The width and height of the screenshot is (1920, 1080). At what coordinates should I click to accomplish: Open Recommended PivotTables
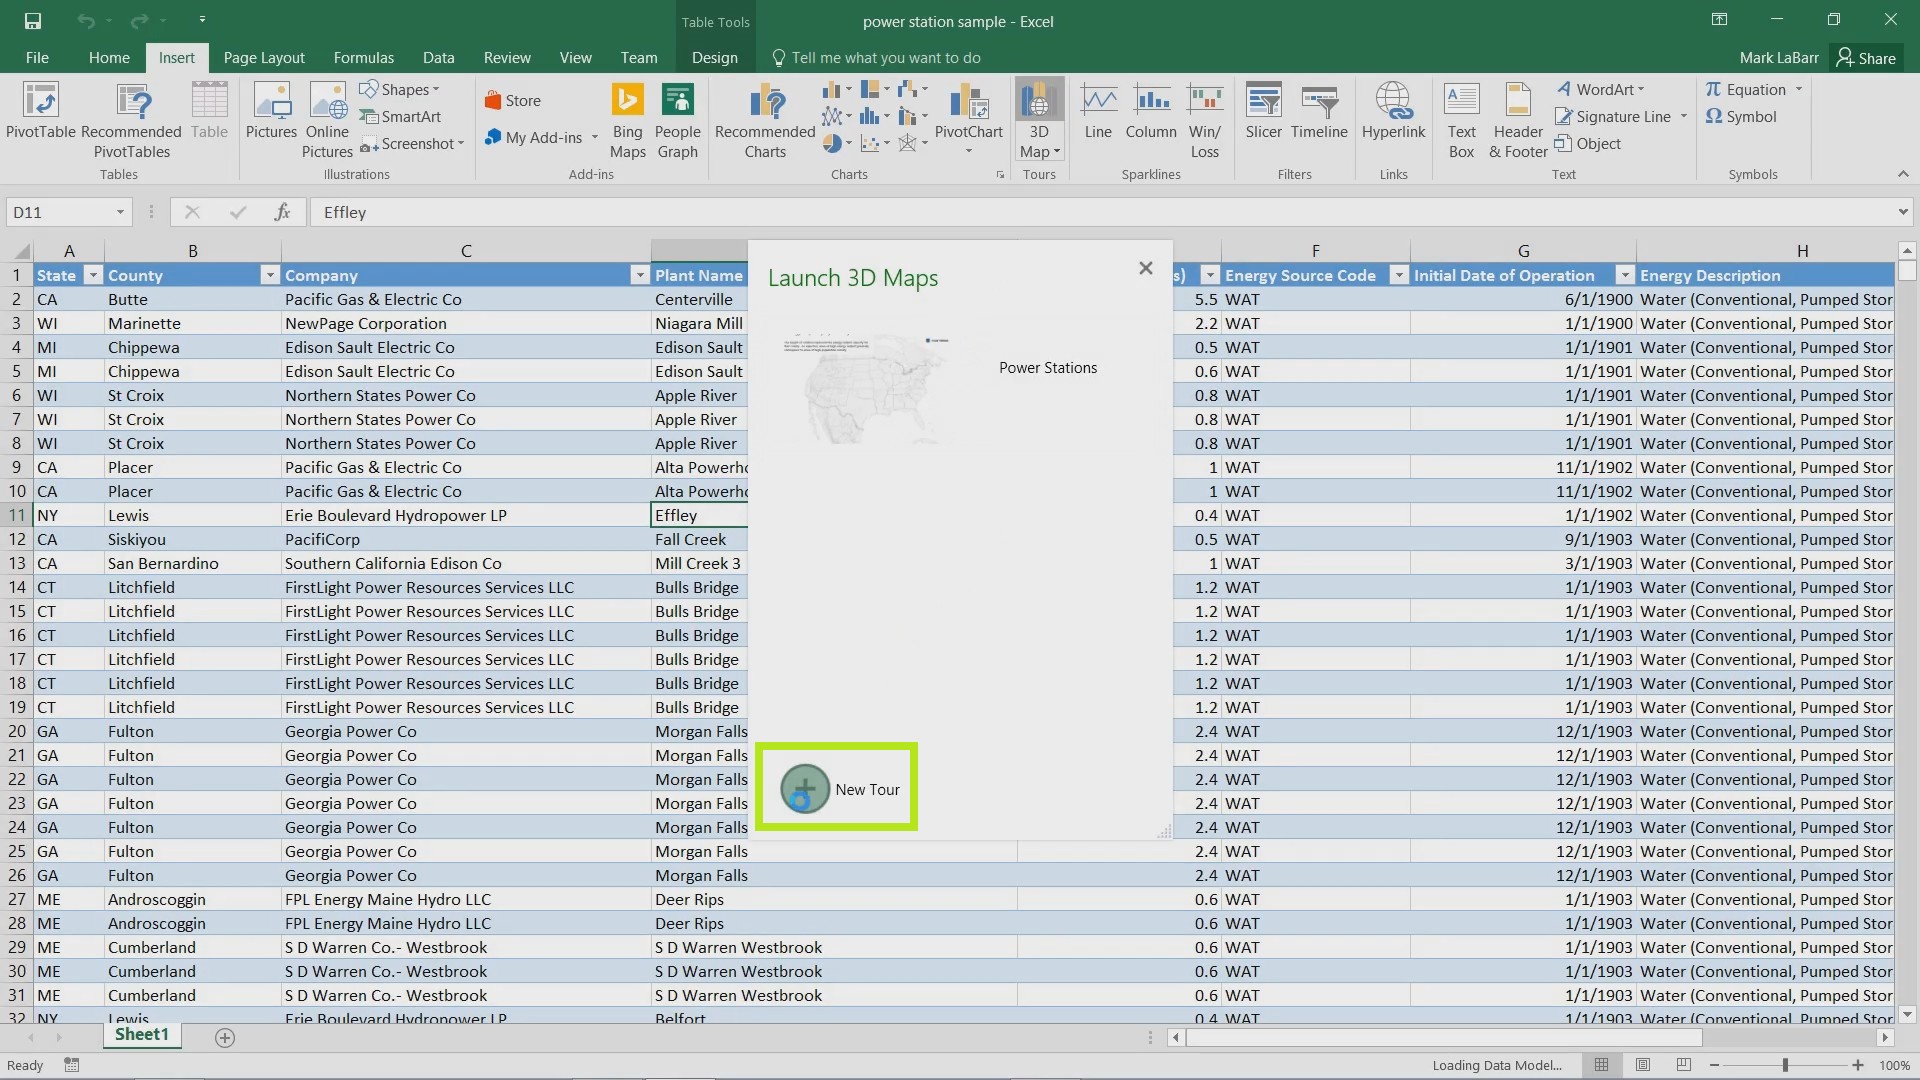[131, 120]
